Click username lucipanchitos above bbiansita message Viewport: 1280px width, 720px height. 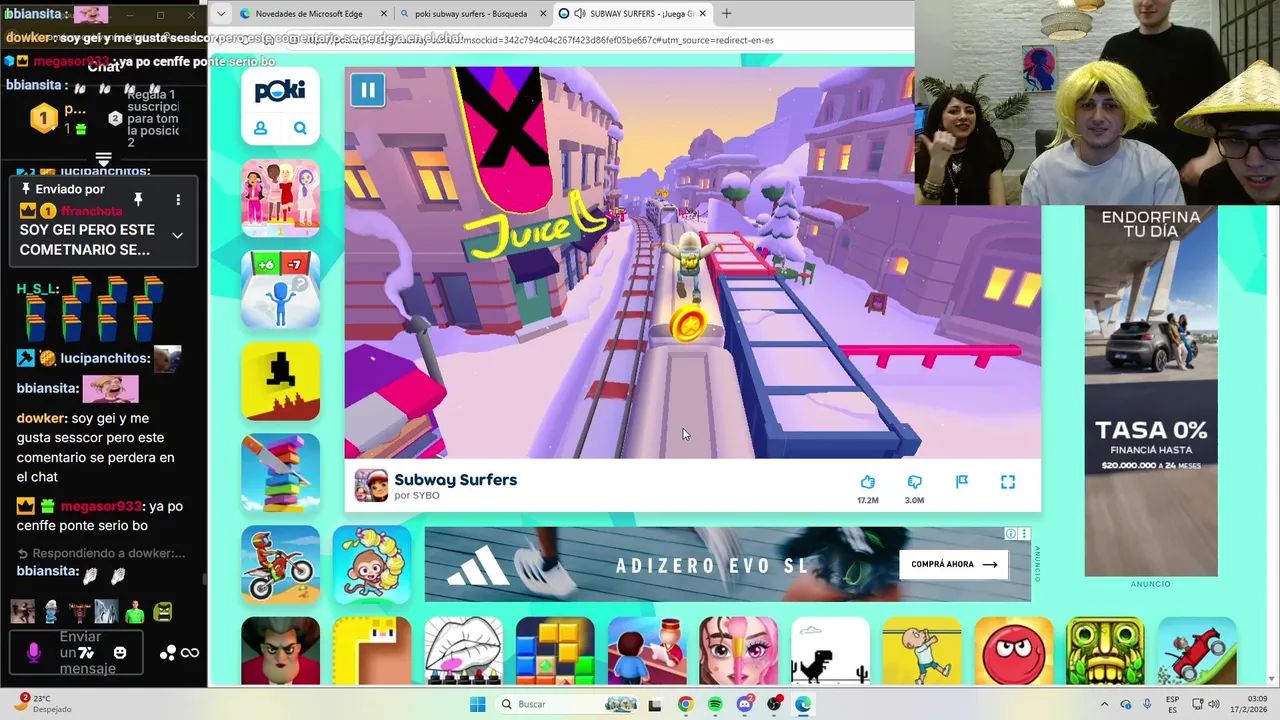(105, 358)
